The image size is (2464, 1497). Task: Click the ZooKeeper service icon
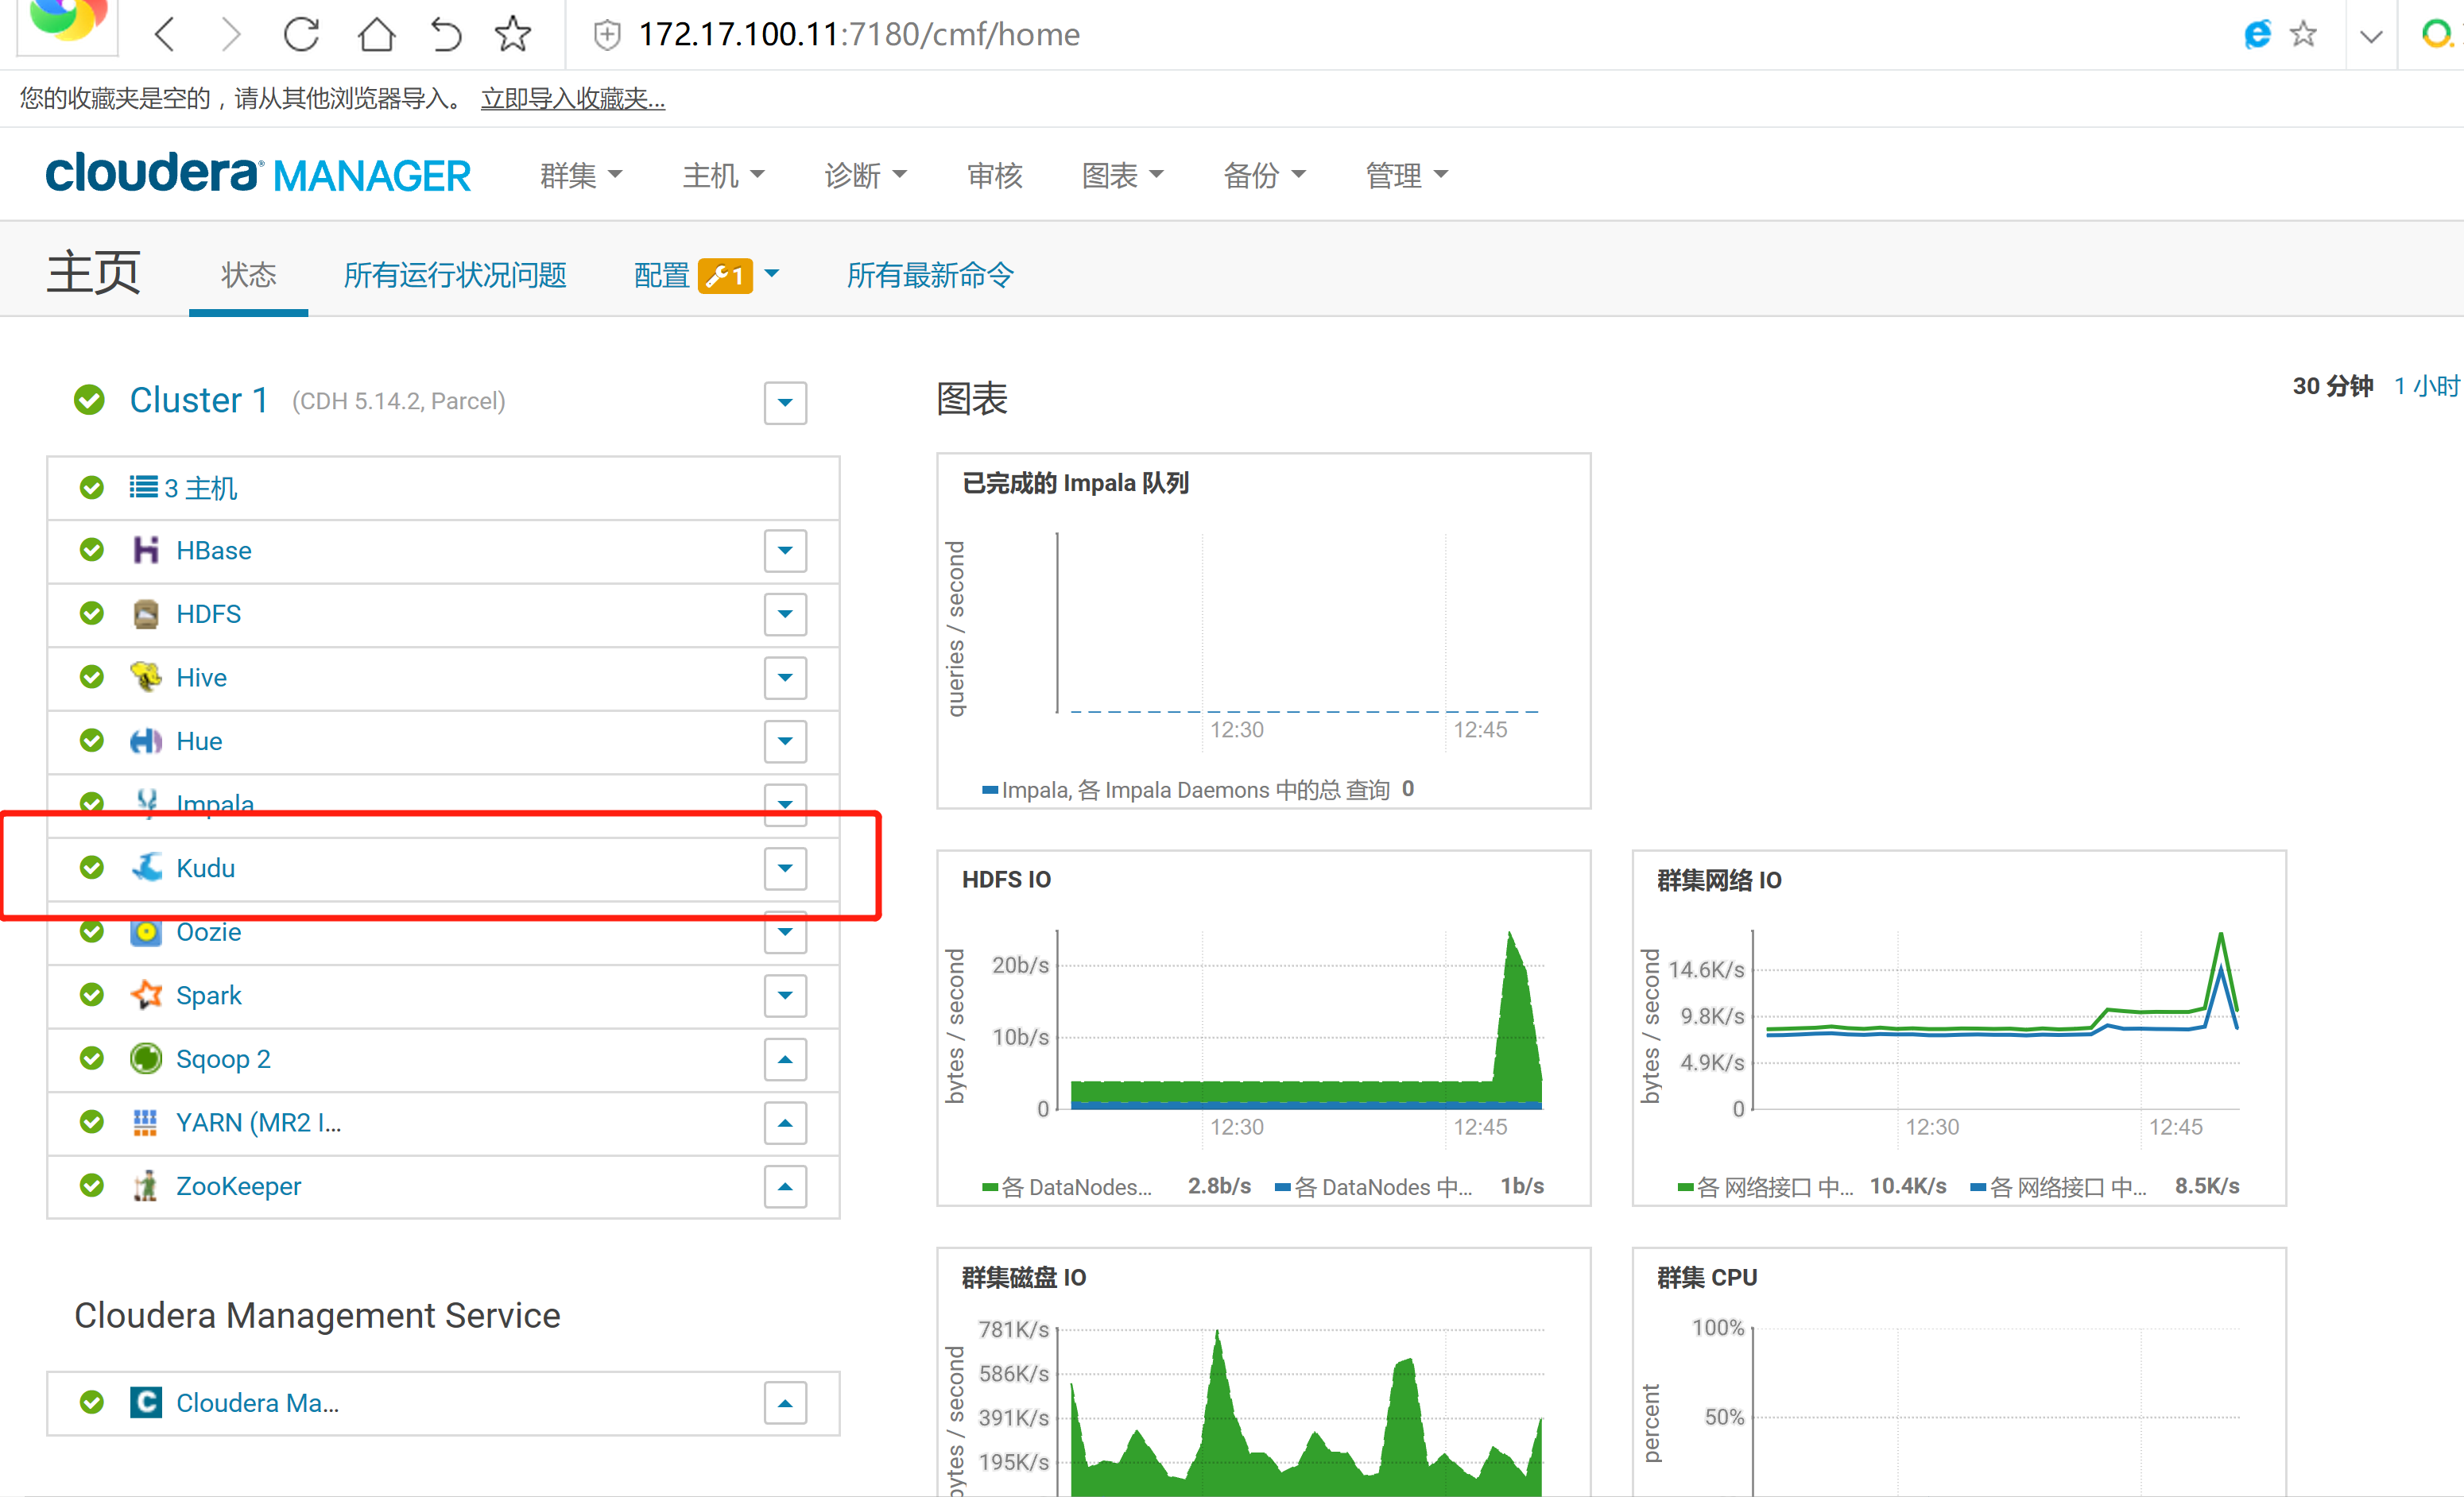click(146, 1186)
